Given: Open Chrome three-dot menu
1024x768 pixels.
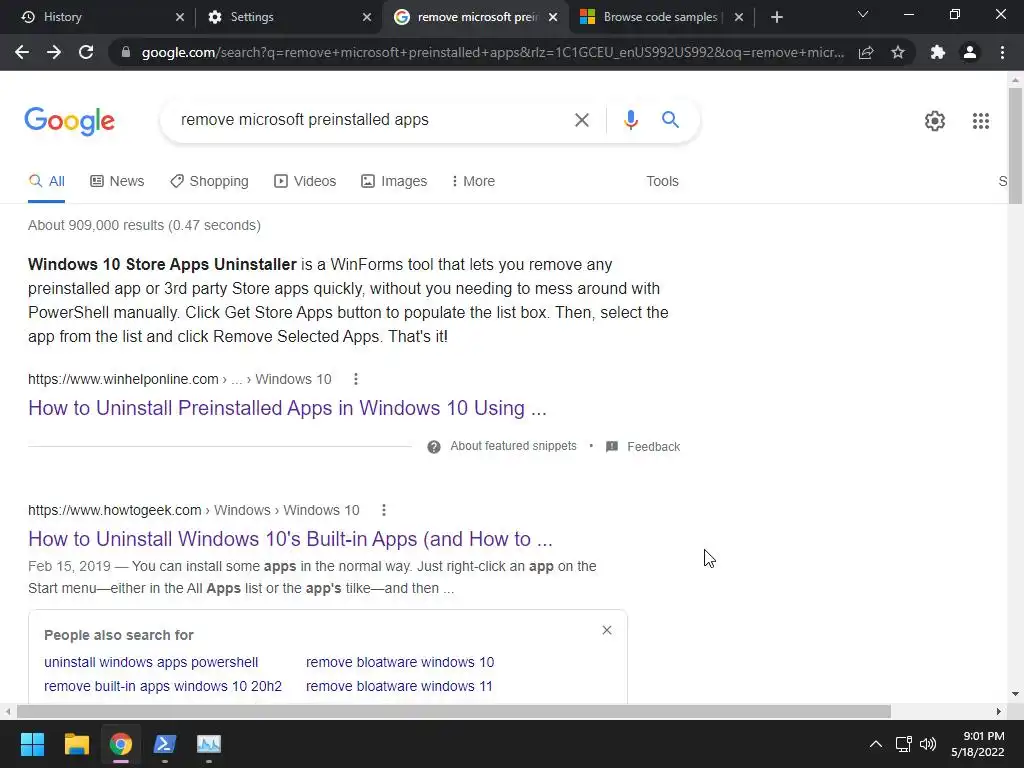Looking at the screenshot, I should coord(1002,52).
